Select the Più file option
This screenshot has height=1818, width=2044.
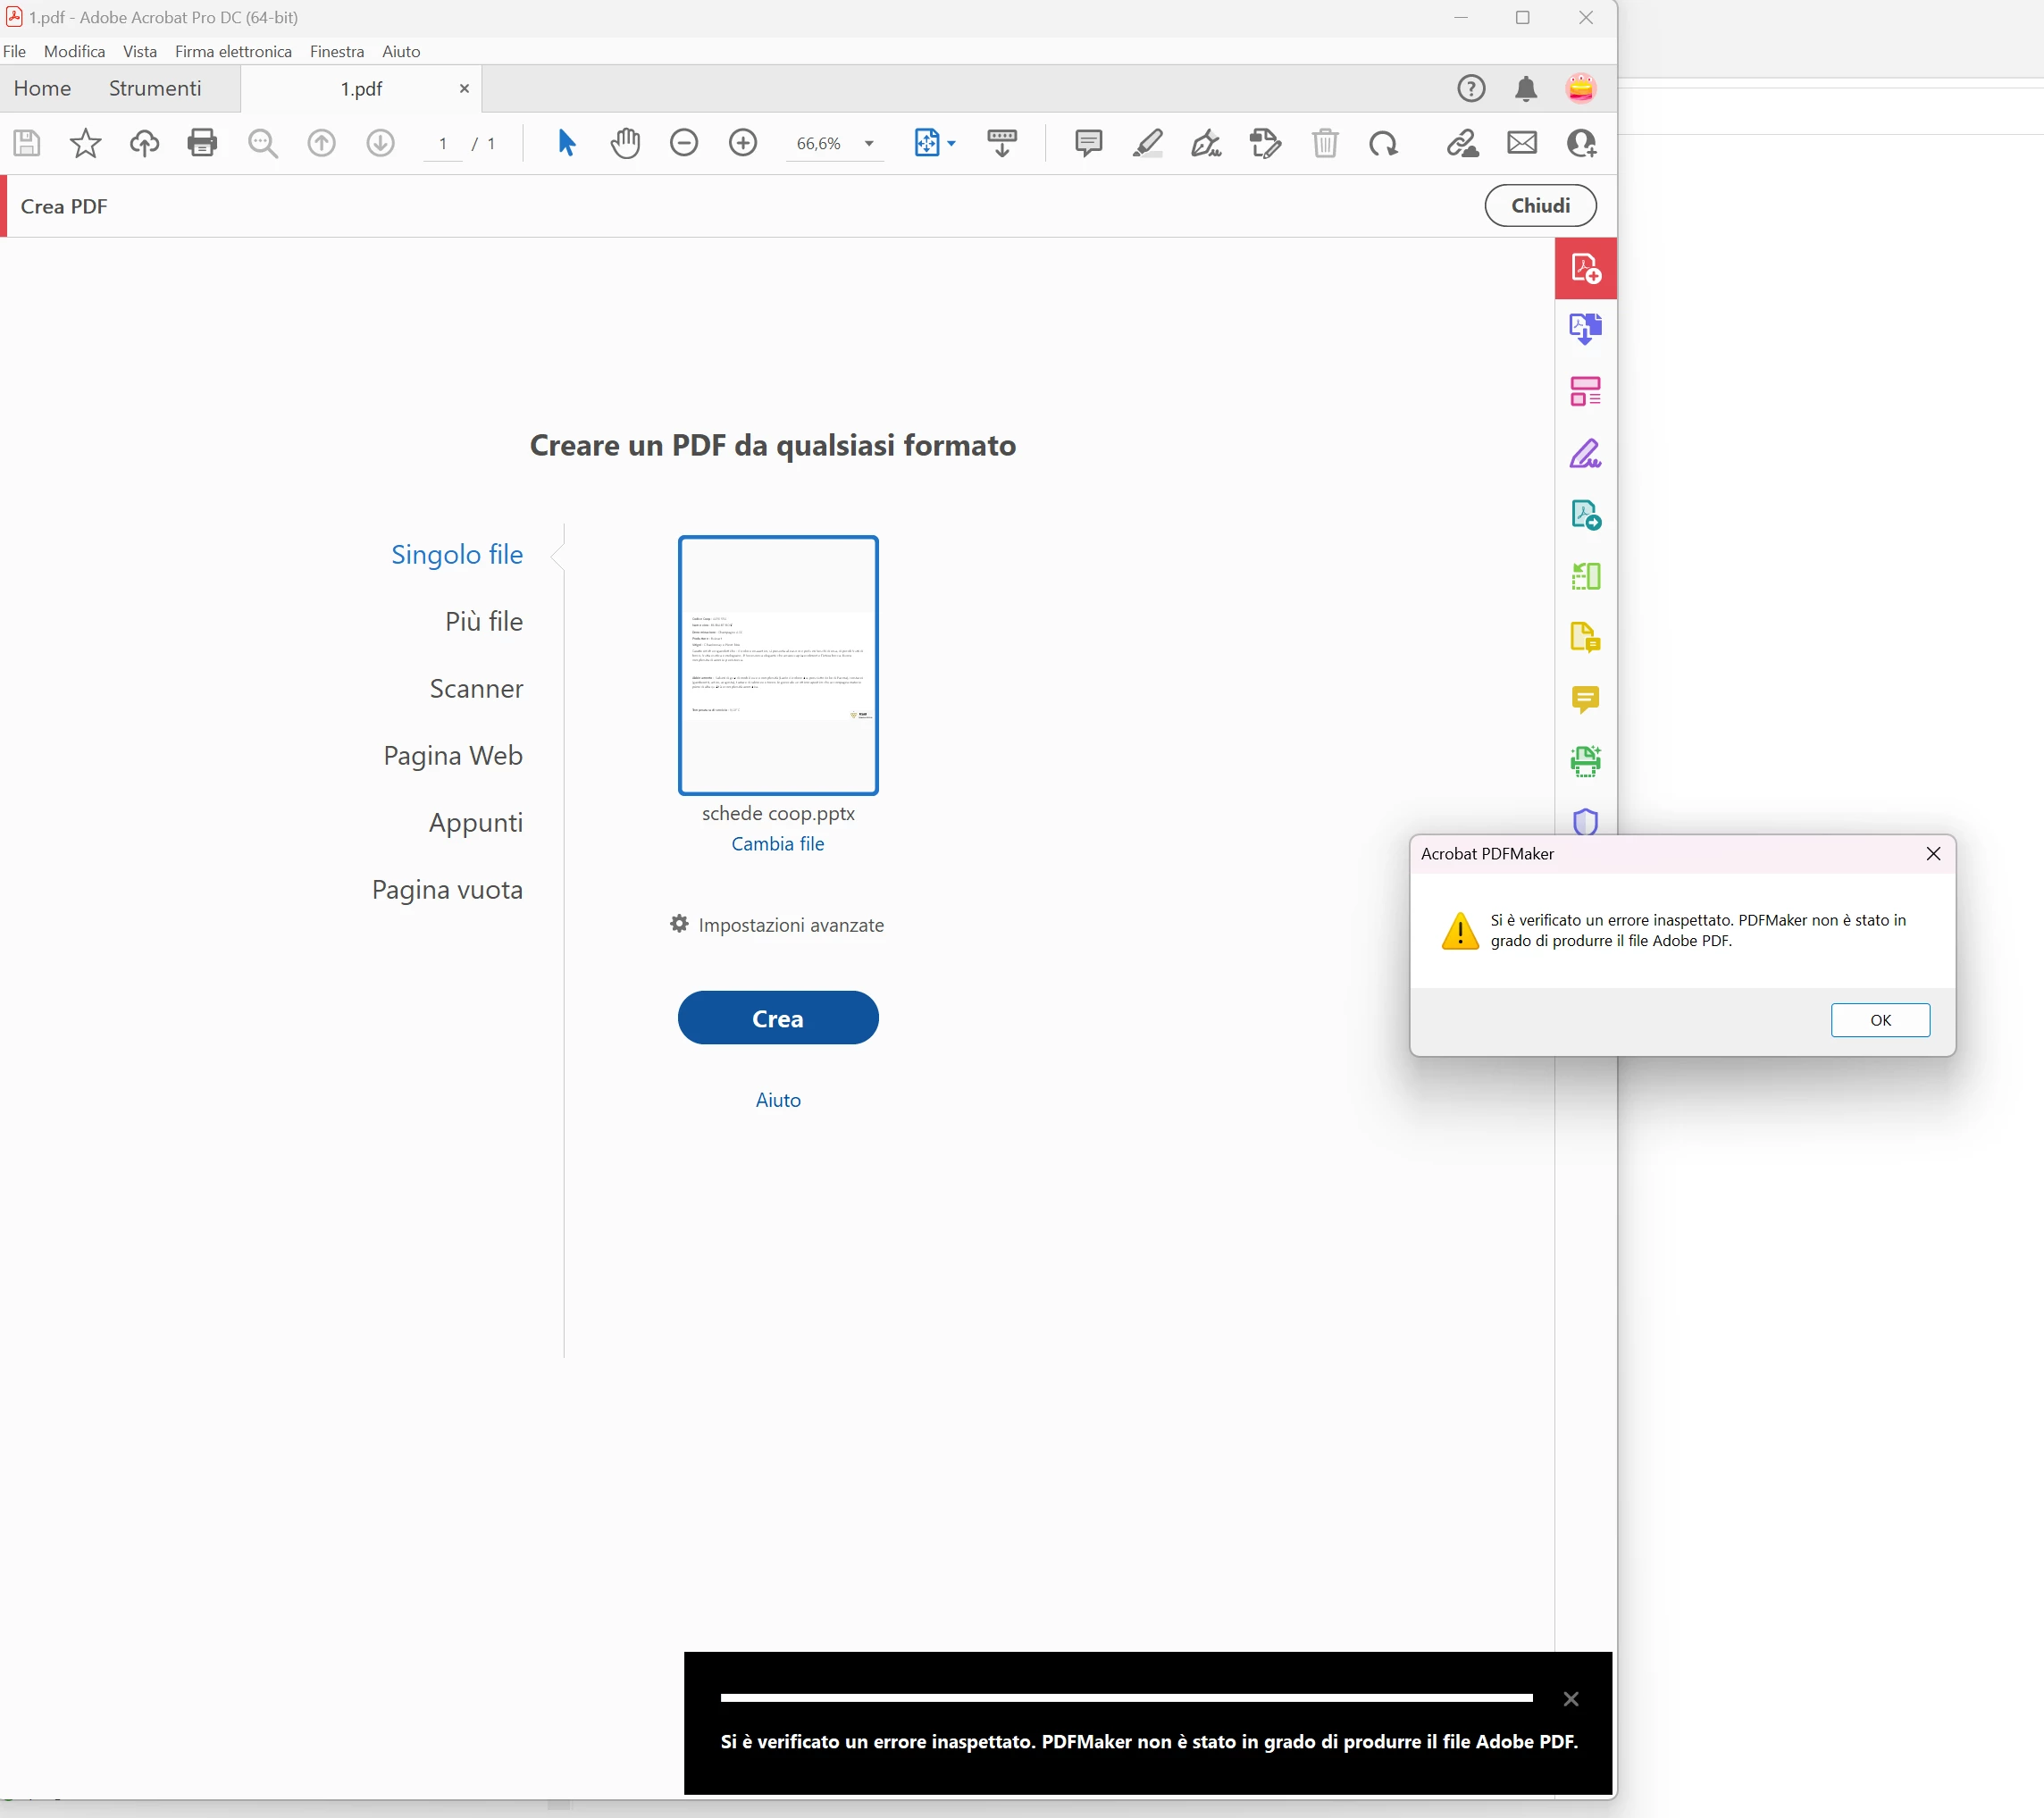click(484, 621)
